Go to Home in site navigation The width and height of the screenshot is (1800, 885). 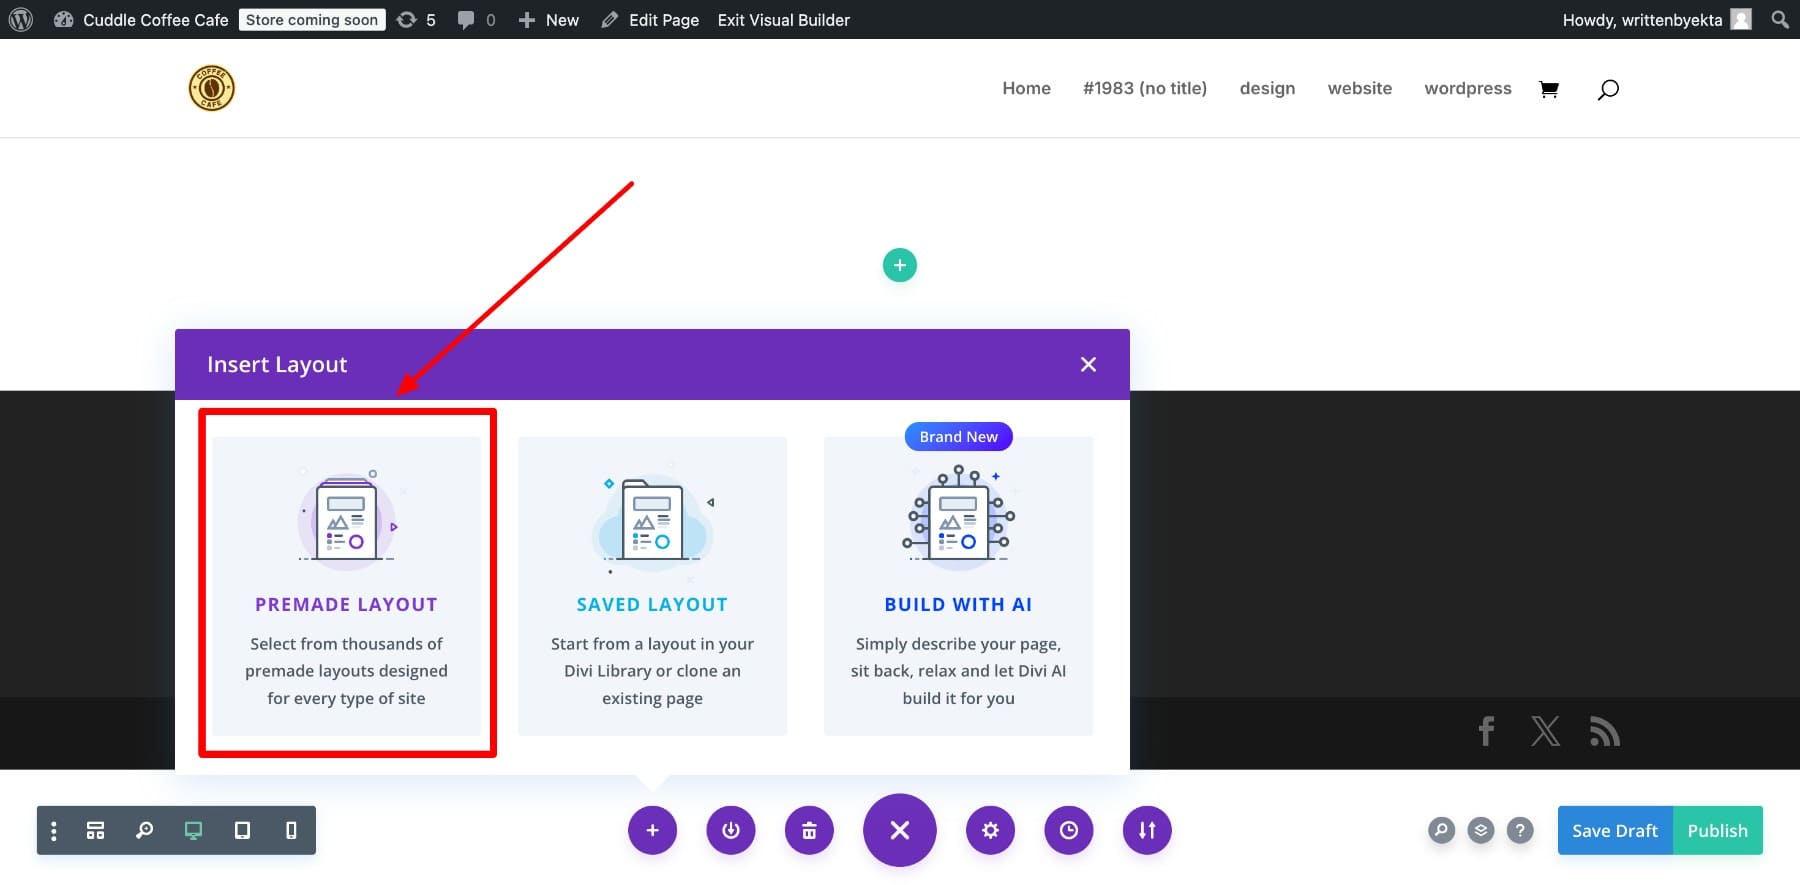click(1026, 88)
